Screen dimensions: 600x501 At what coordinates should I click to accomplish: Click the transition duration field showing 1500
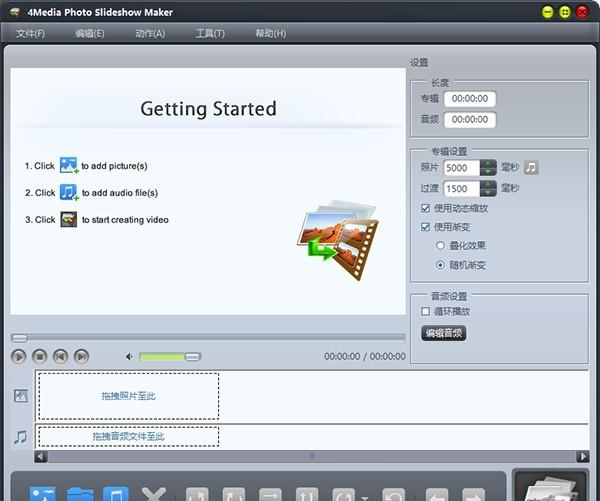(461, 188)
